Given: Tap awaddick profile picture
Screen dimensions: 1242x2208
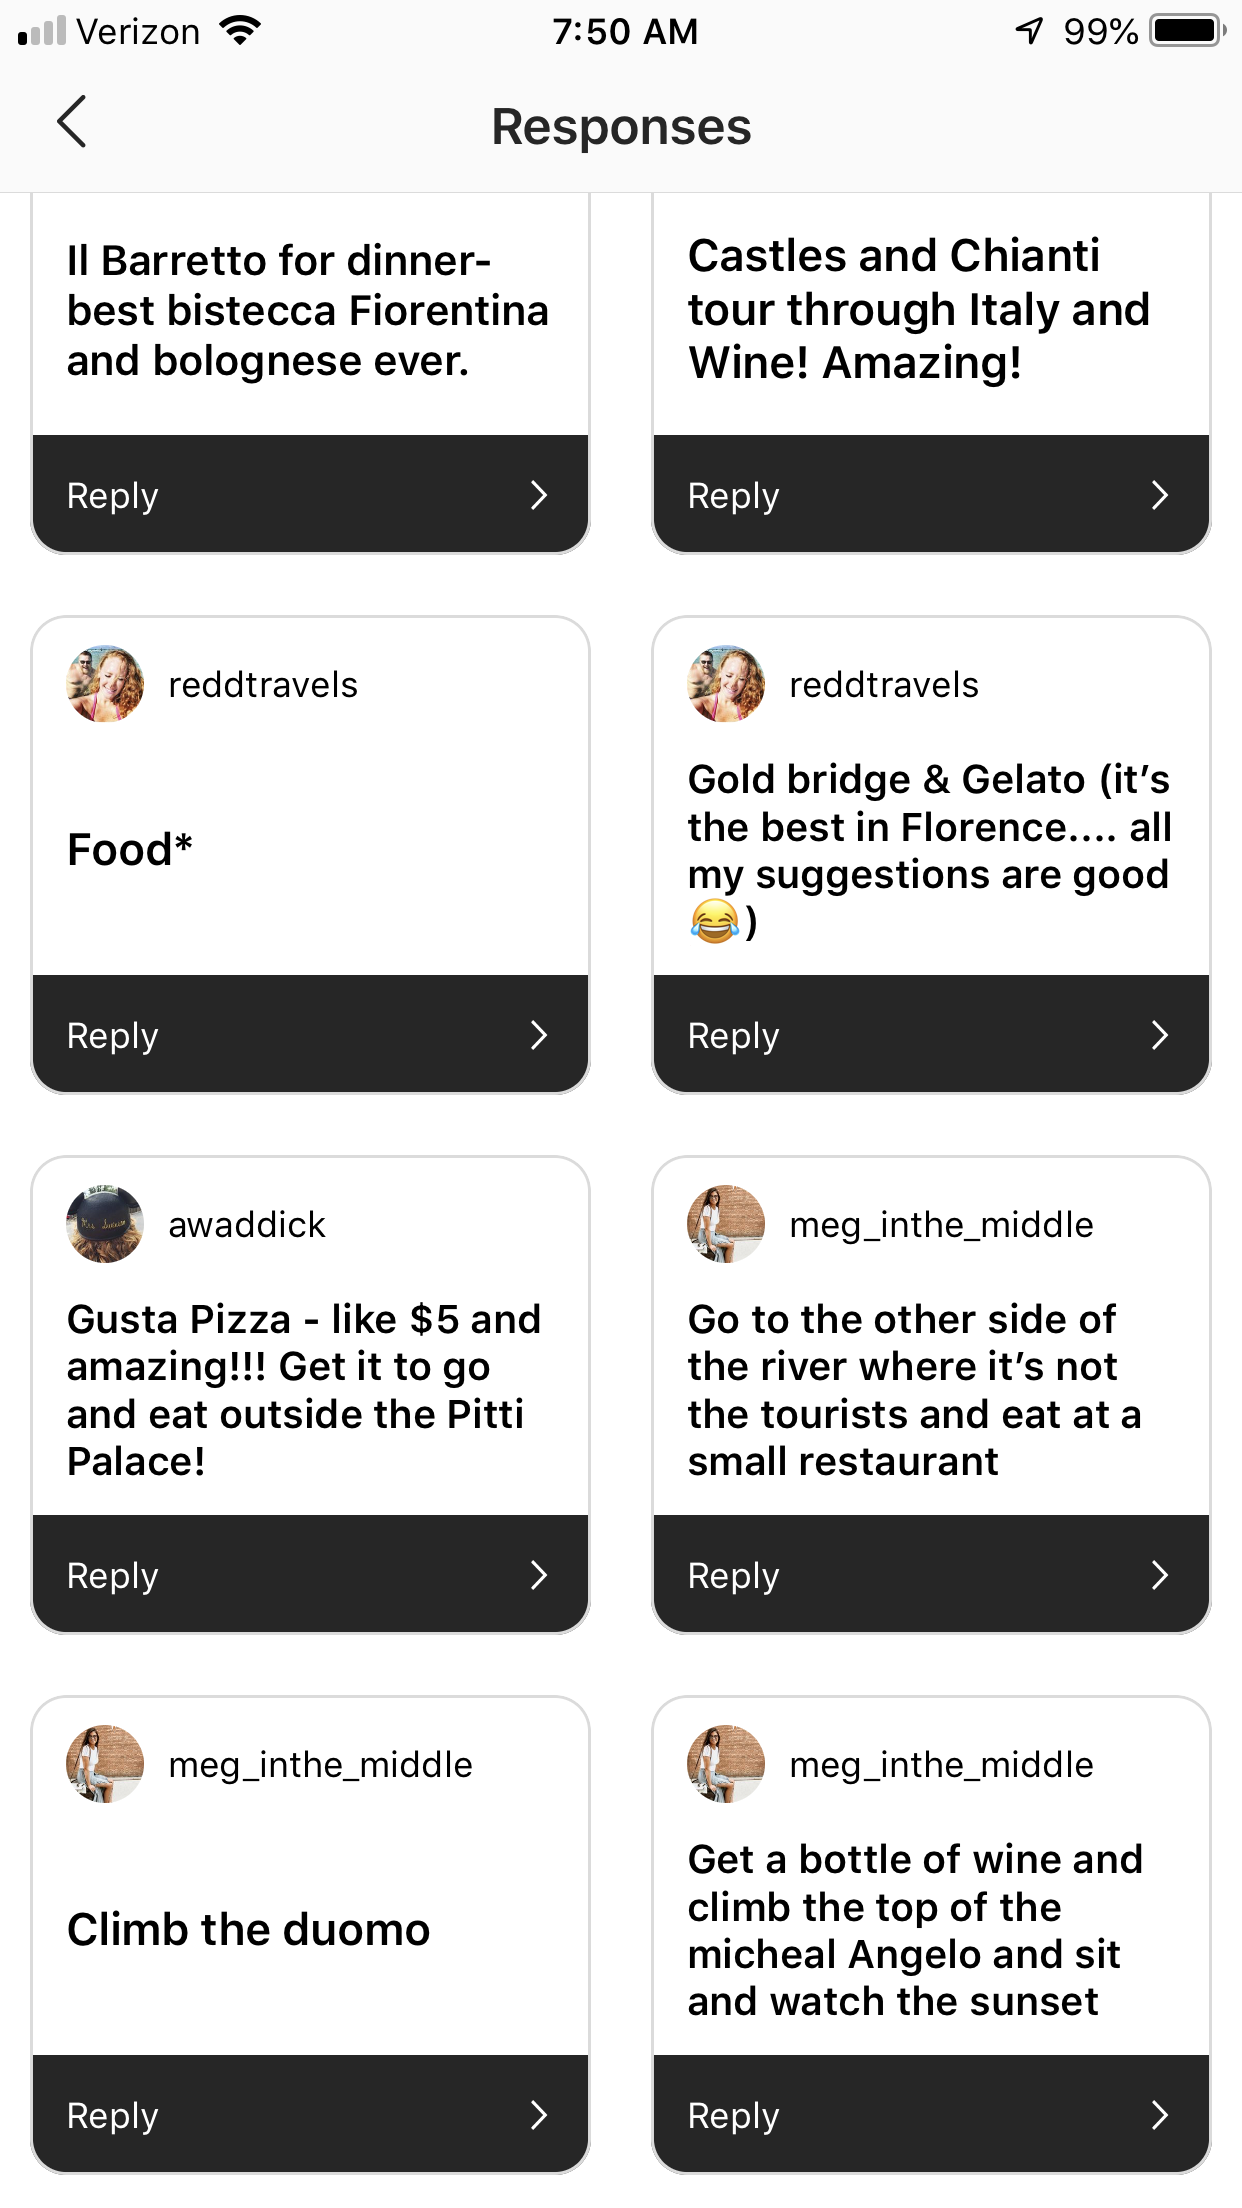Looking at the screenshot, I should (105, 1224).
